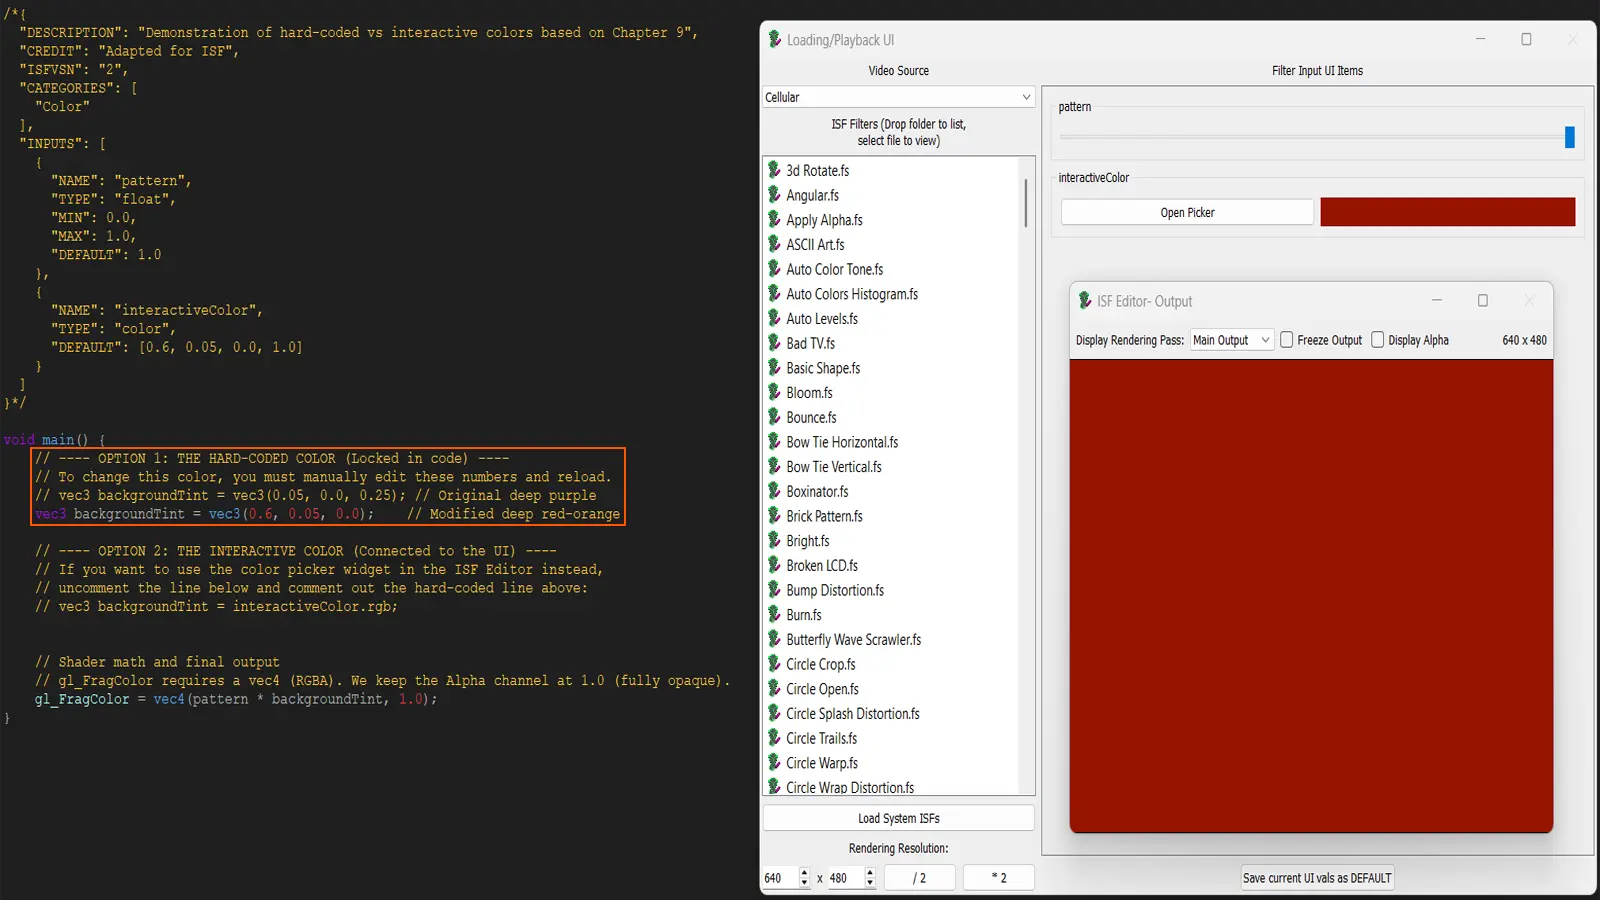Click the icon beside 3d Rotate.fs
Screen dimensions: 1600x900
[774, 170]
